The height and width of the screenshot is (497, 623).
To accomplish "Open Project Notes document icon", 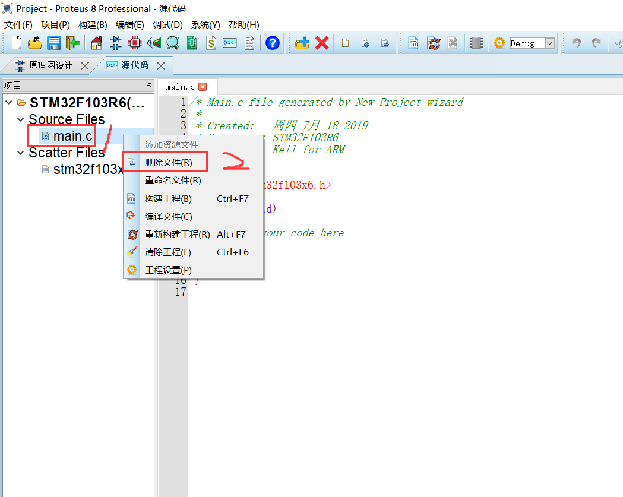I will click(x=250, y=43).
